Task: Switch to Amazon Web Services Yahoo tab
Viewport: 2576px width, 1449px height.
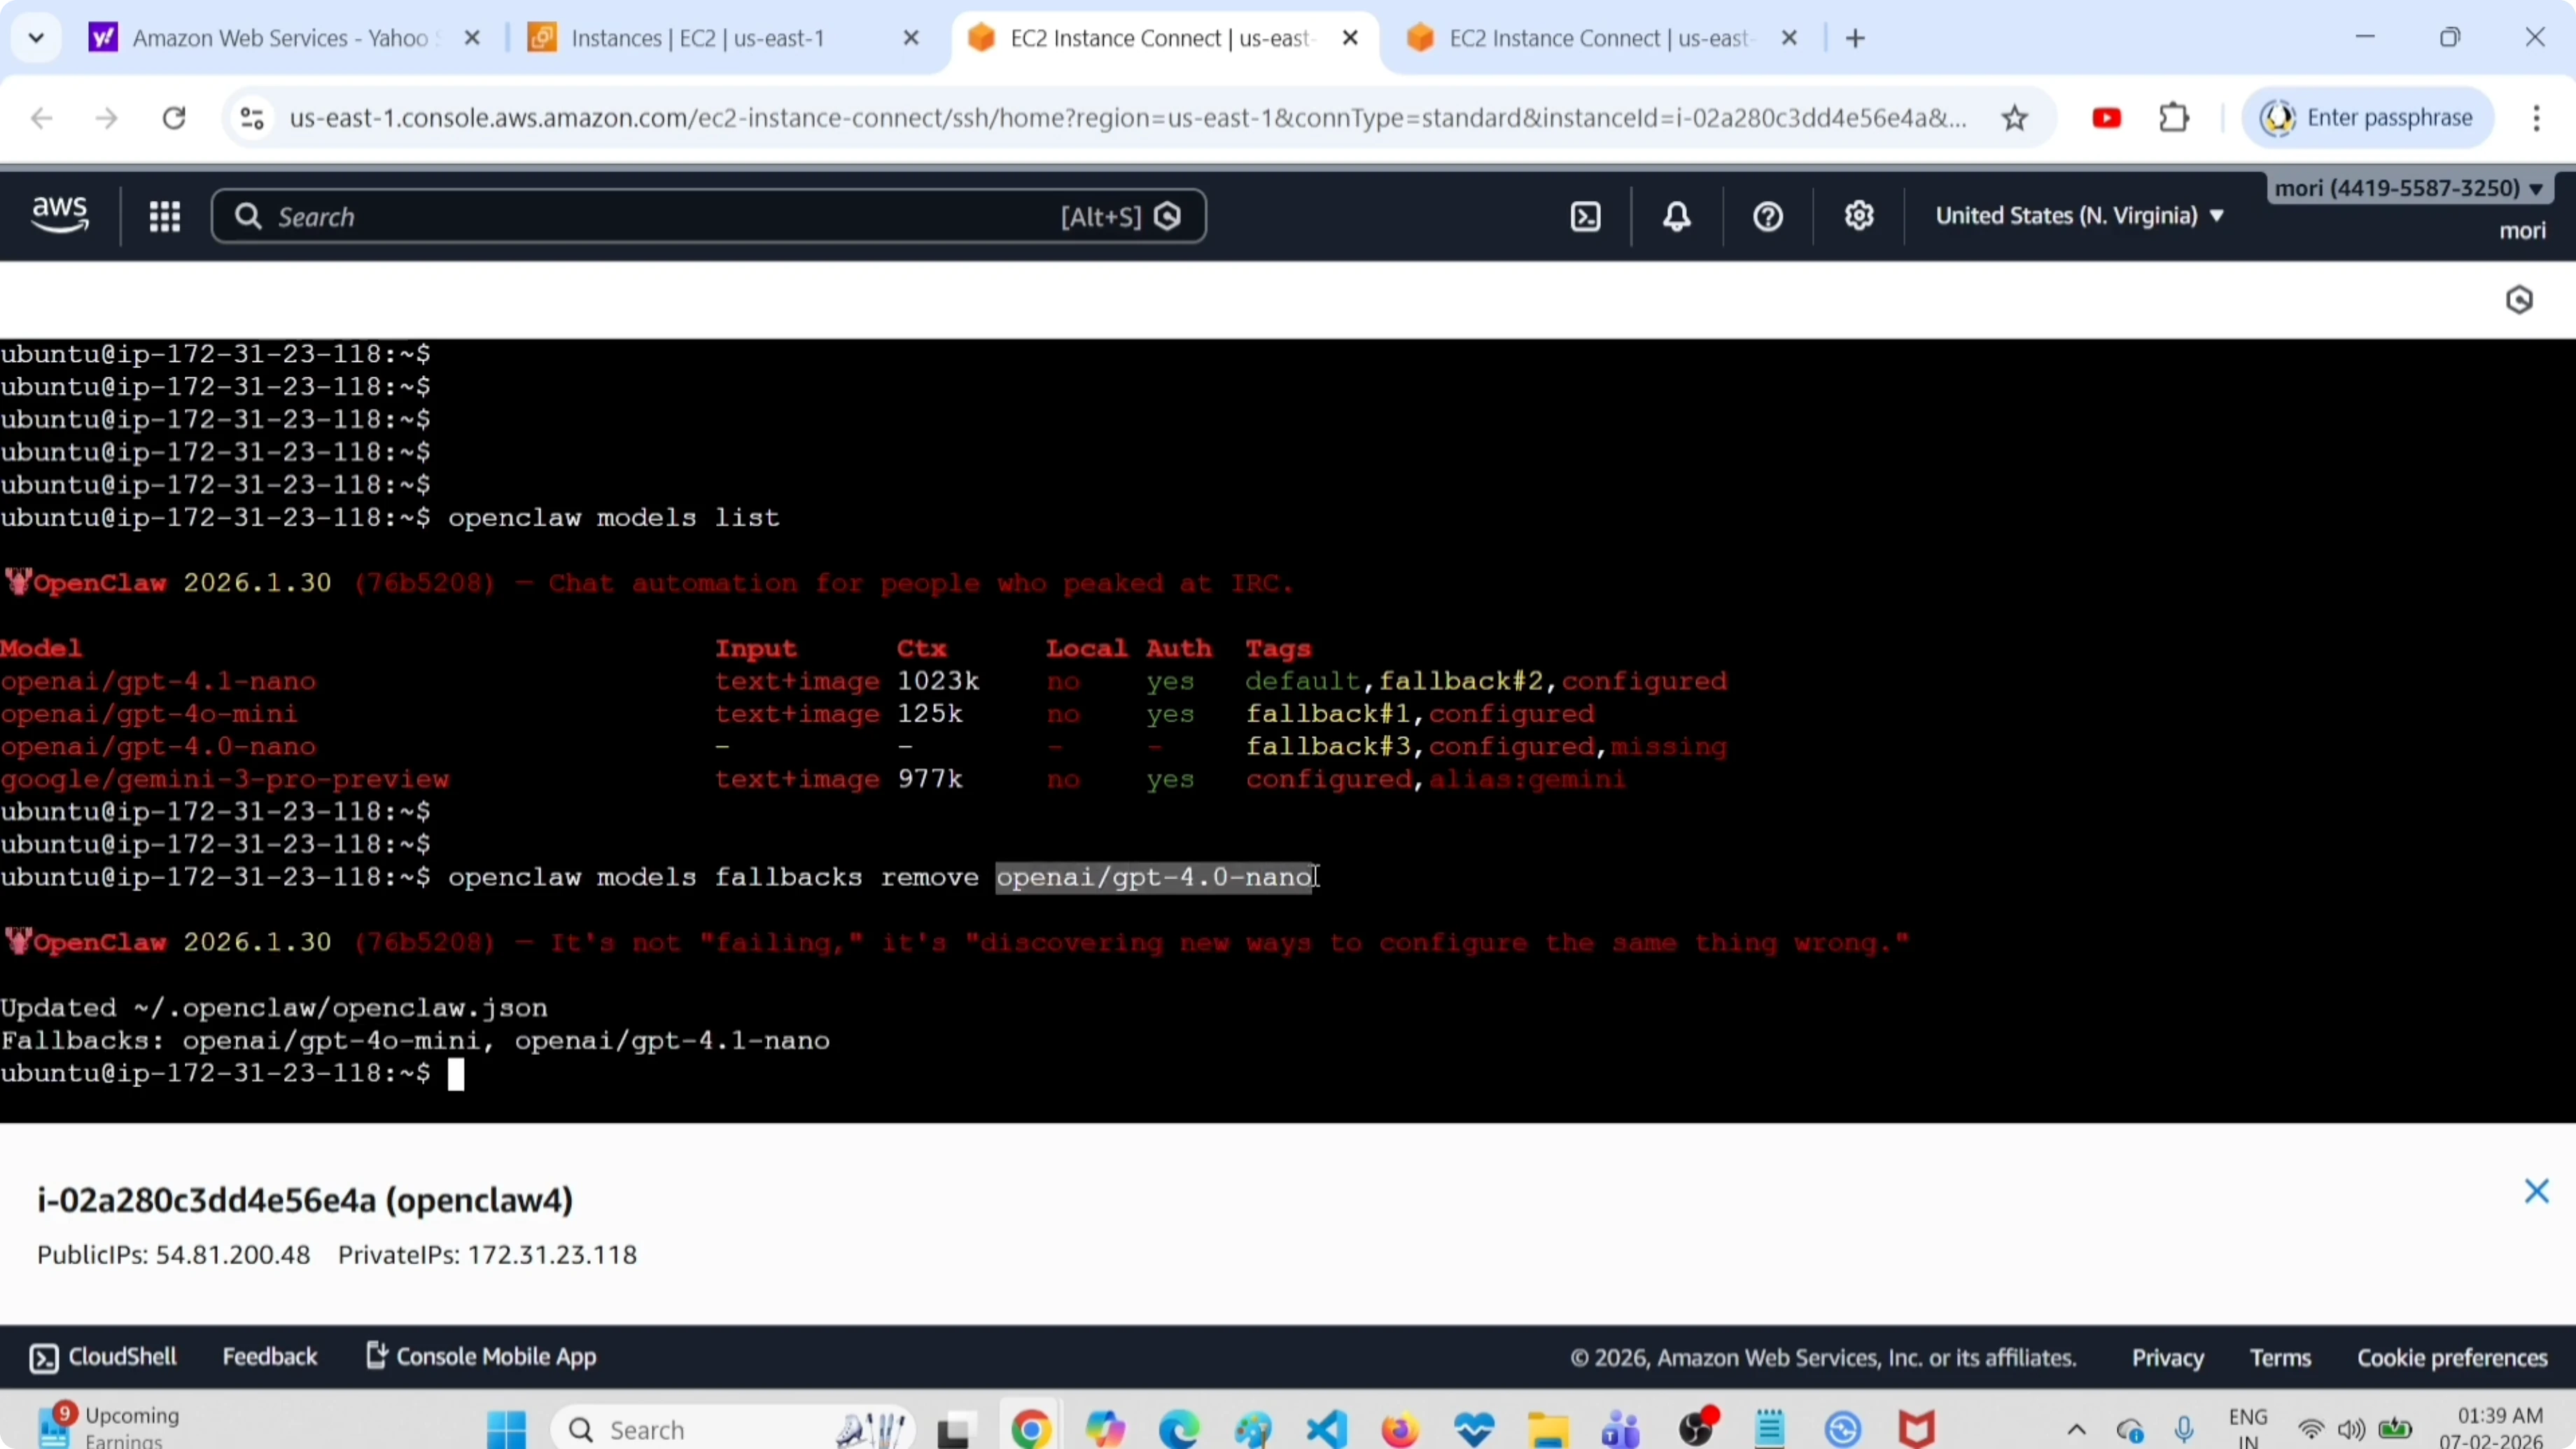Action: coord(280,39)
